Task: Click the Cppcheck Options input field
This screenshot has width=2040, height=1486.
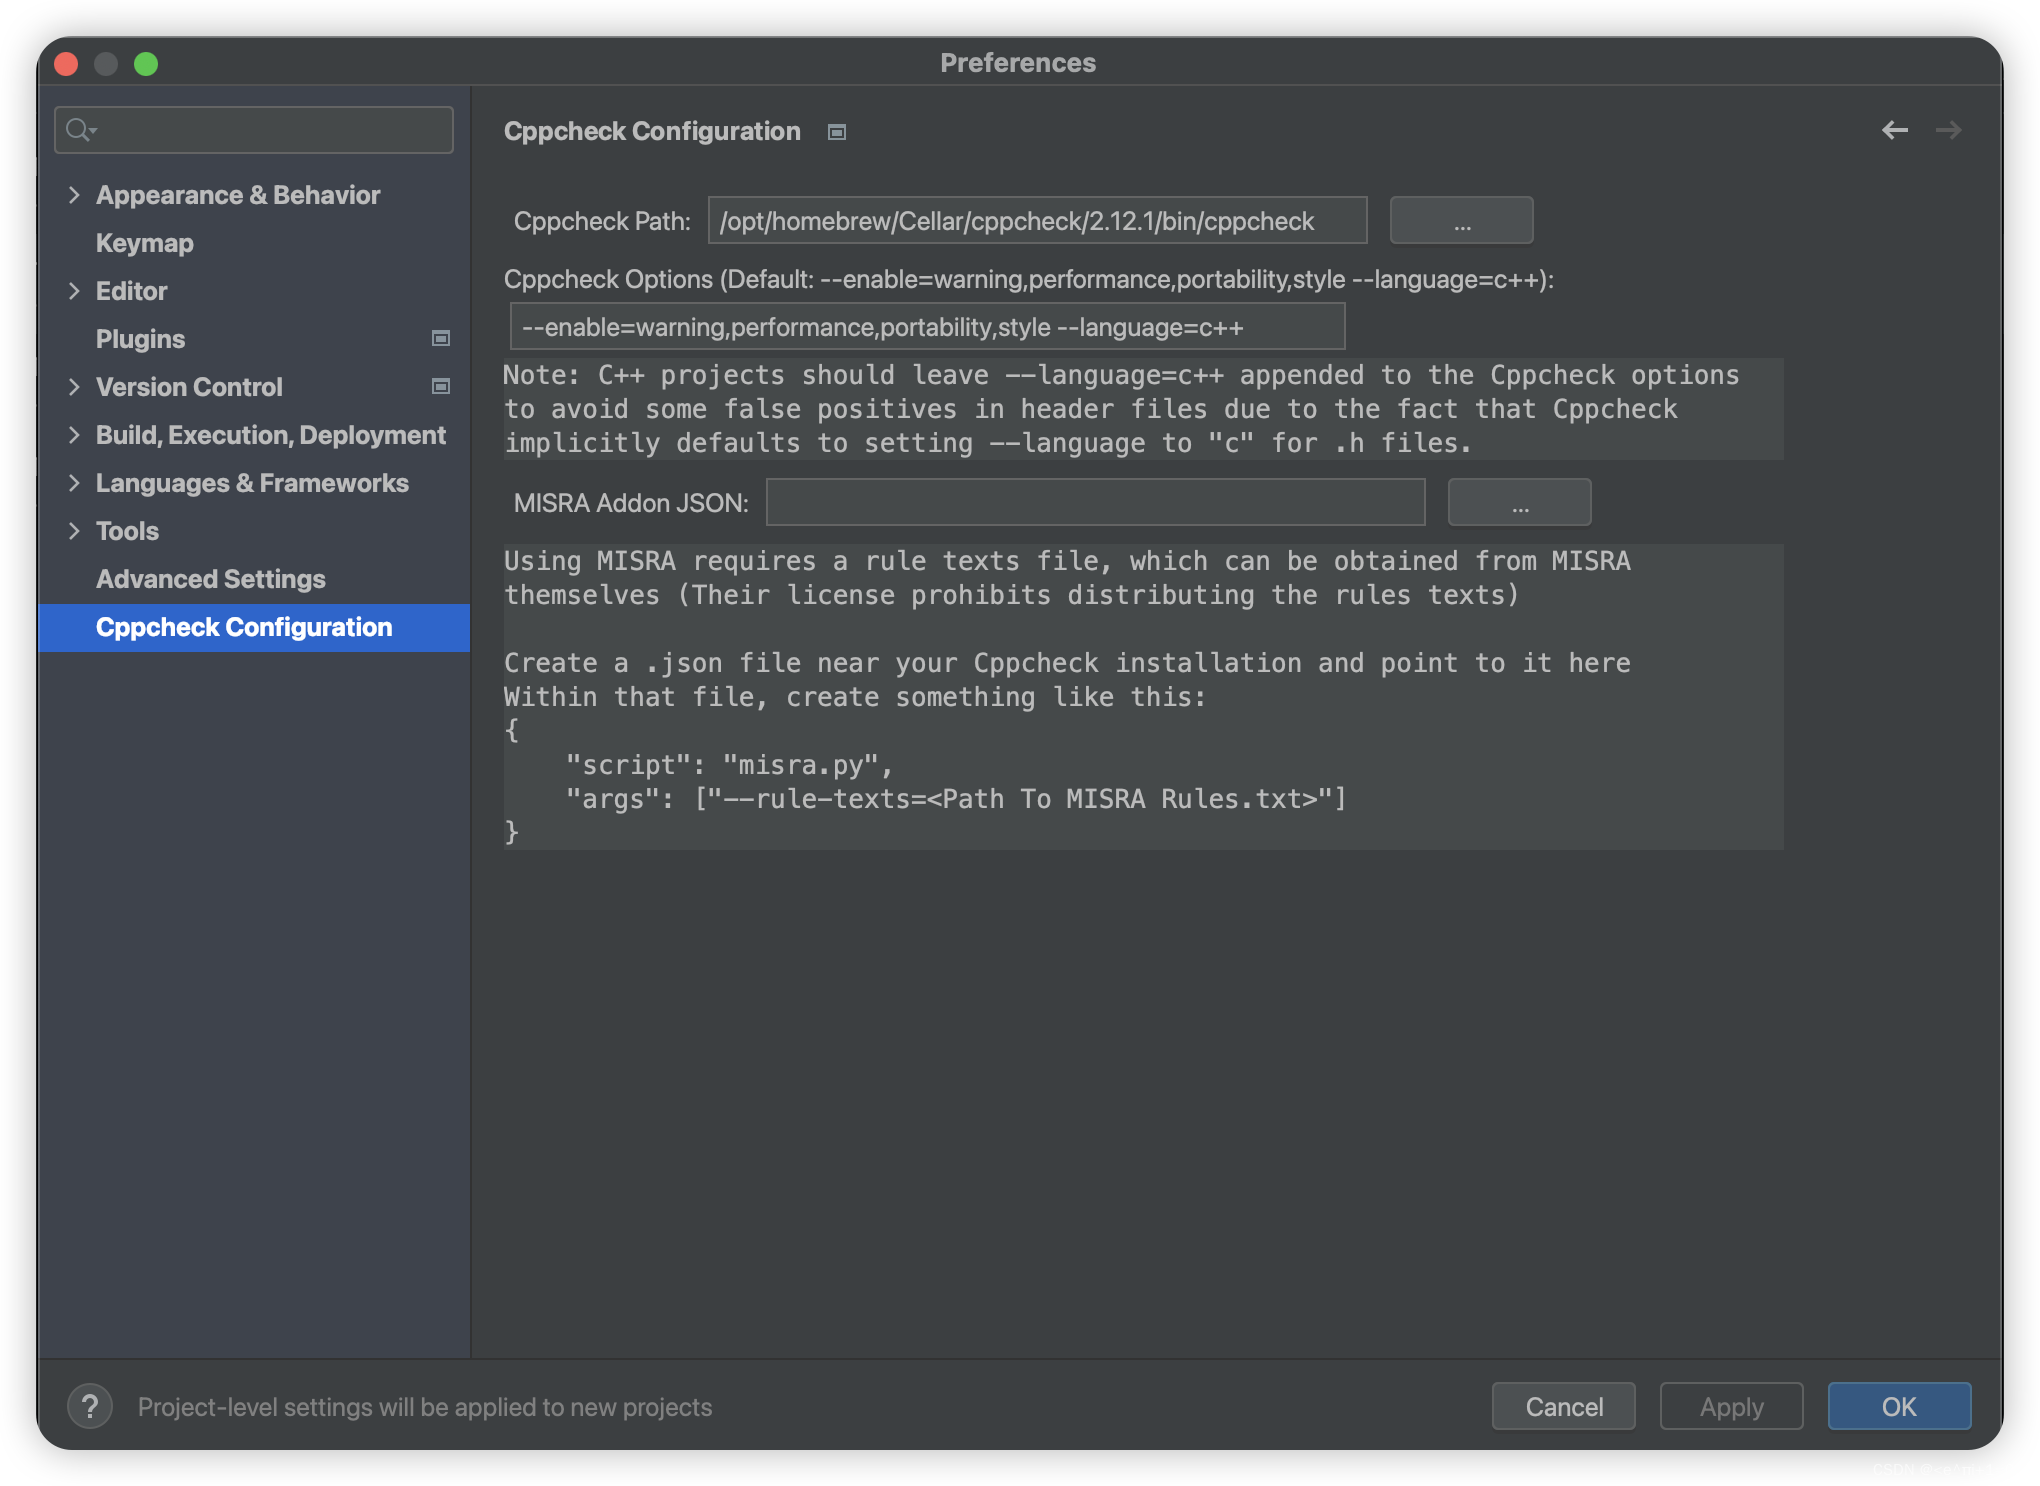Action: [x=928, y=326]
